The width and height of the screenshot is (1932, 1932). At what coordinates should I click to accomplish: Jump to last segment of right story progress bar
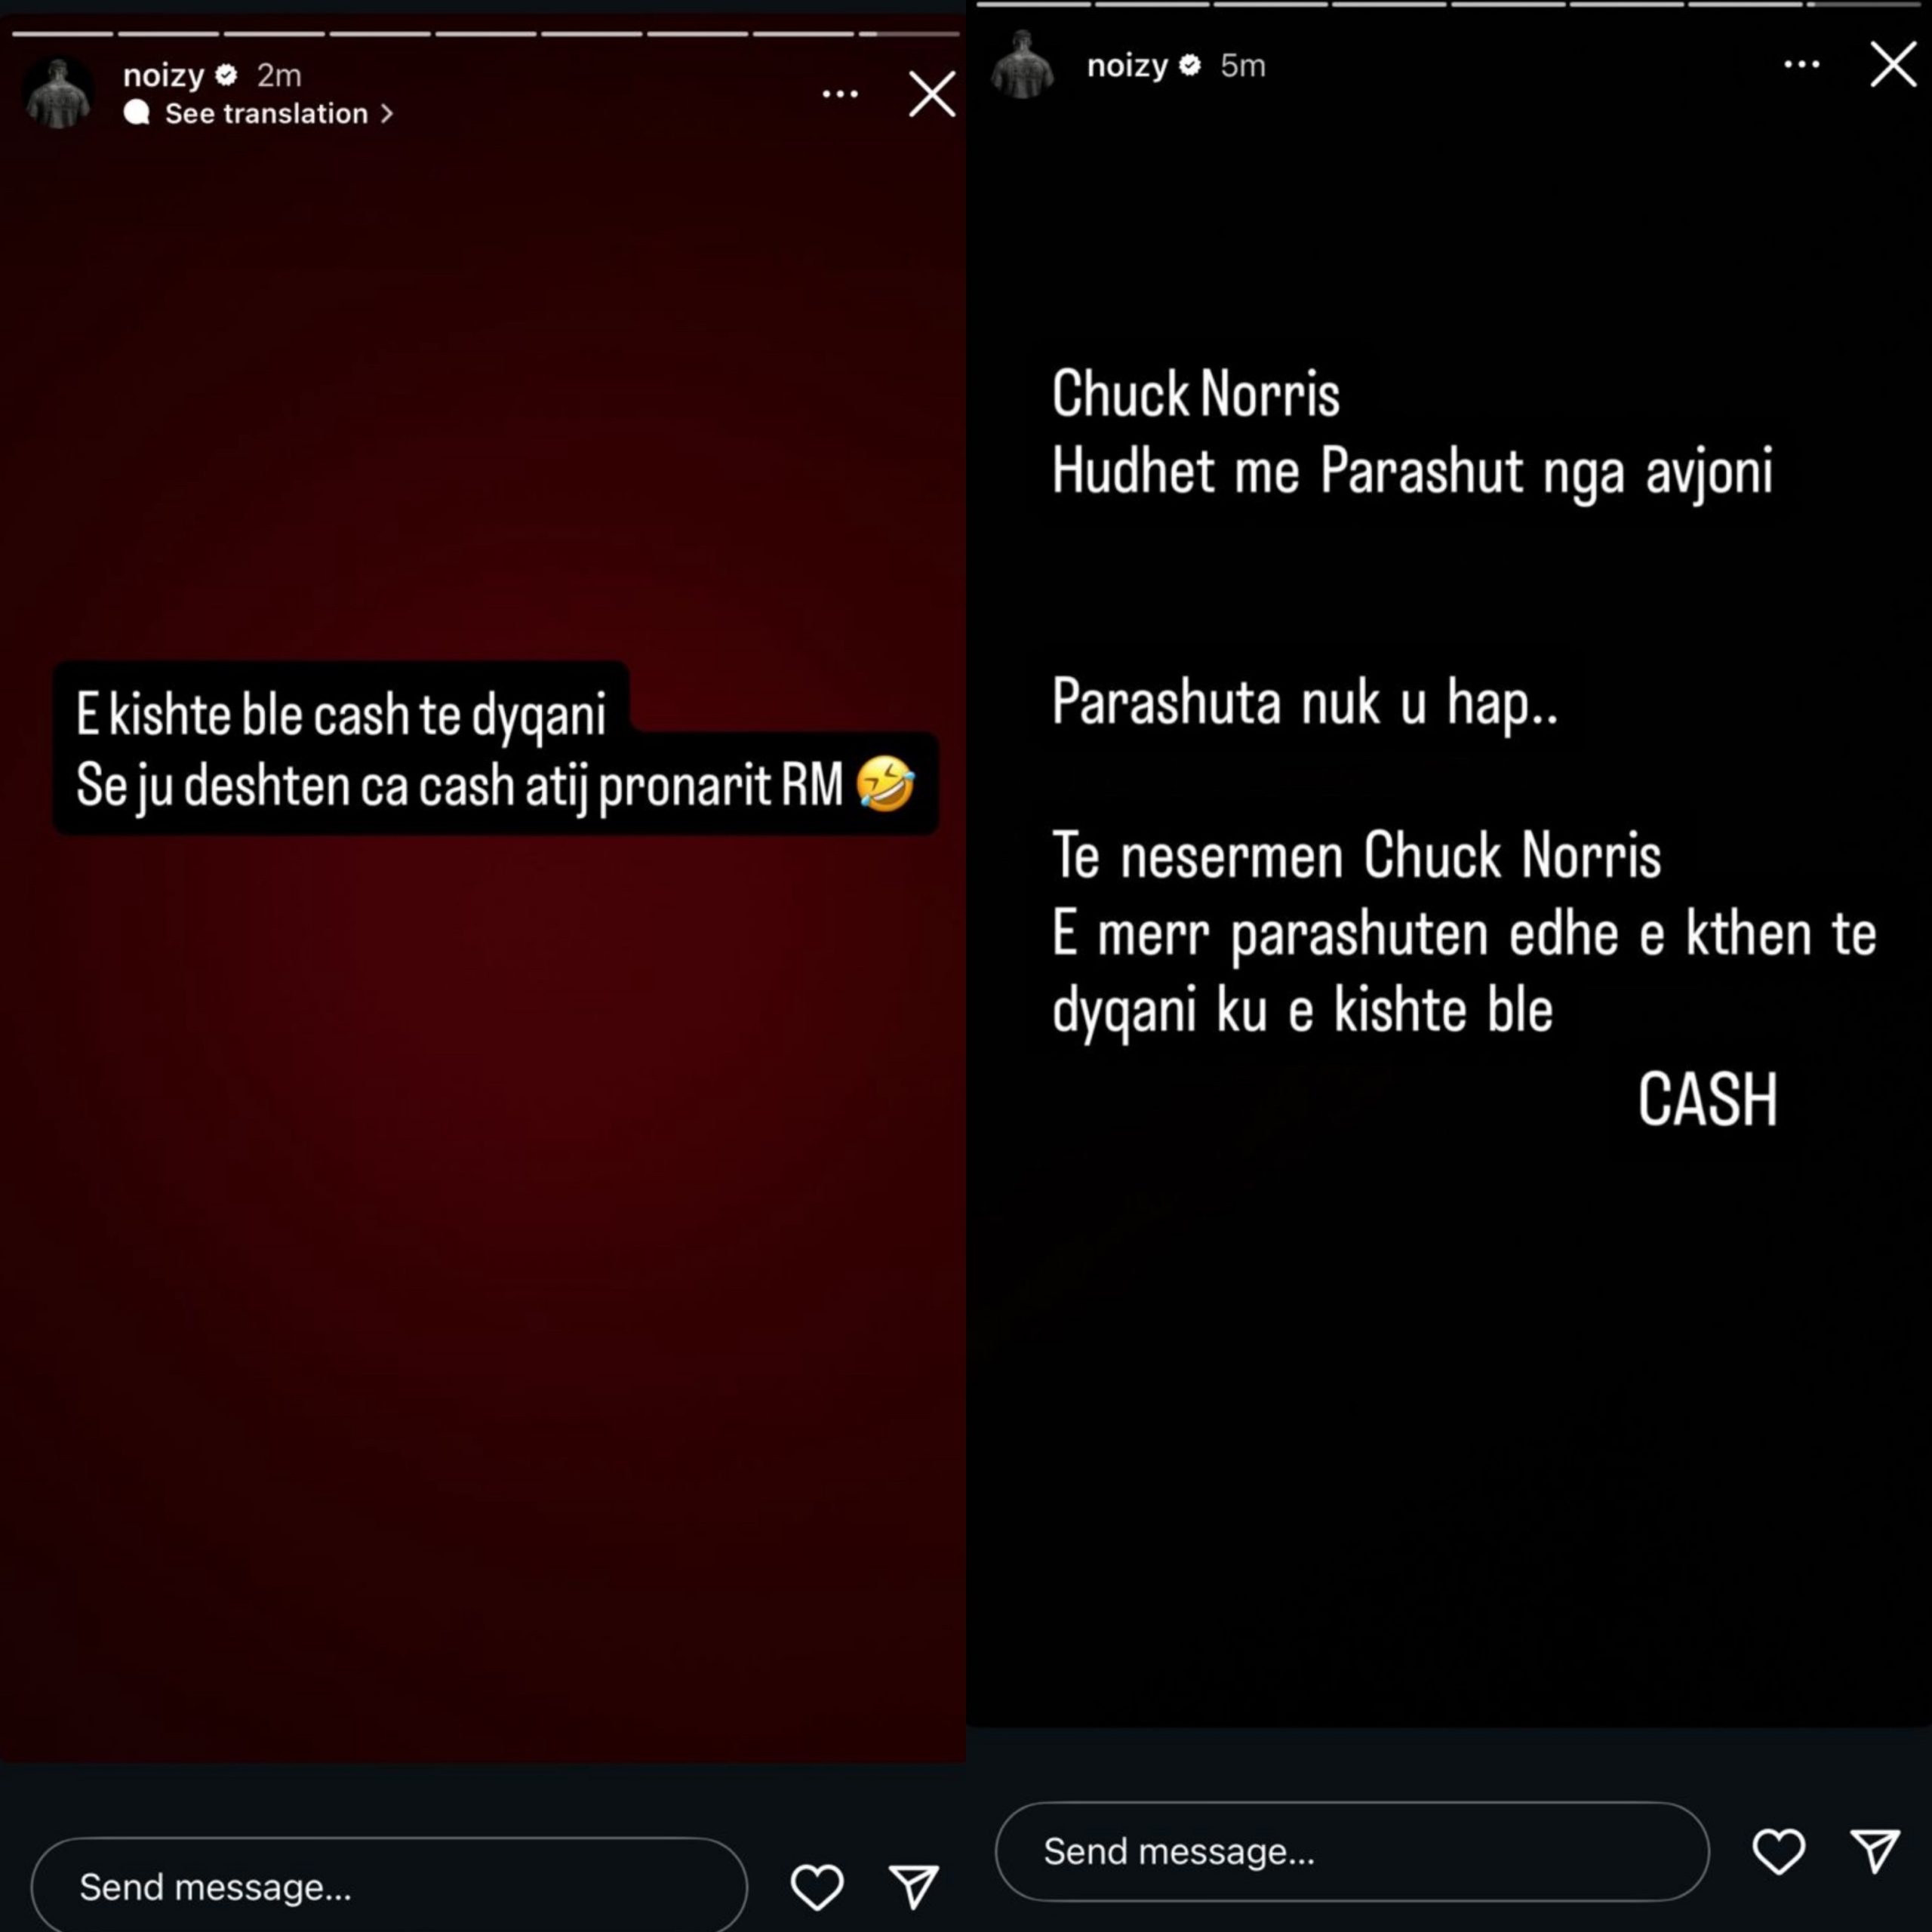pos(1863,4)
